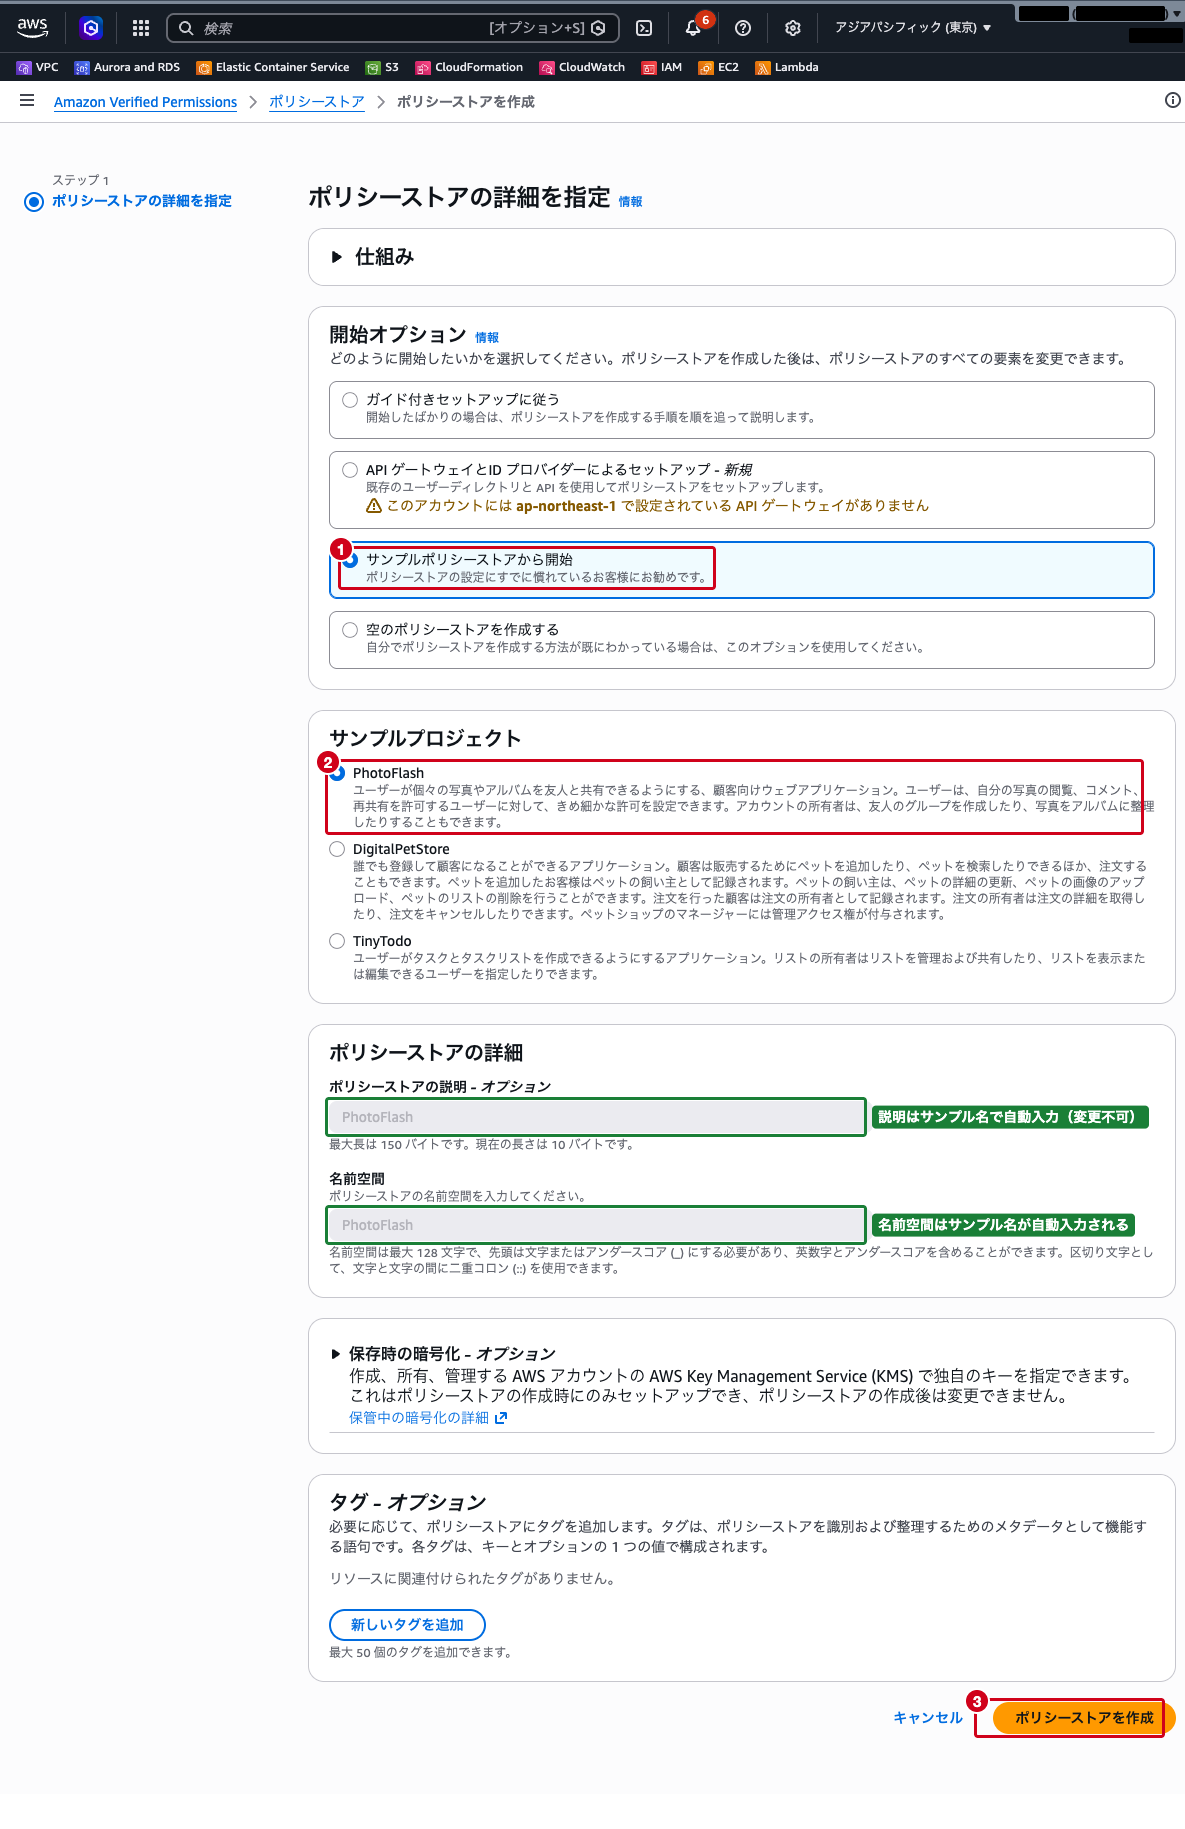1185x1829 pixels.
Task: Open VPC favorite shortcut
Action: tap(38, 67)
